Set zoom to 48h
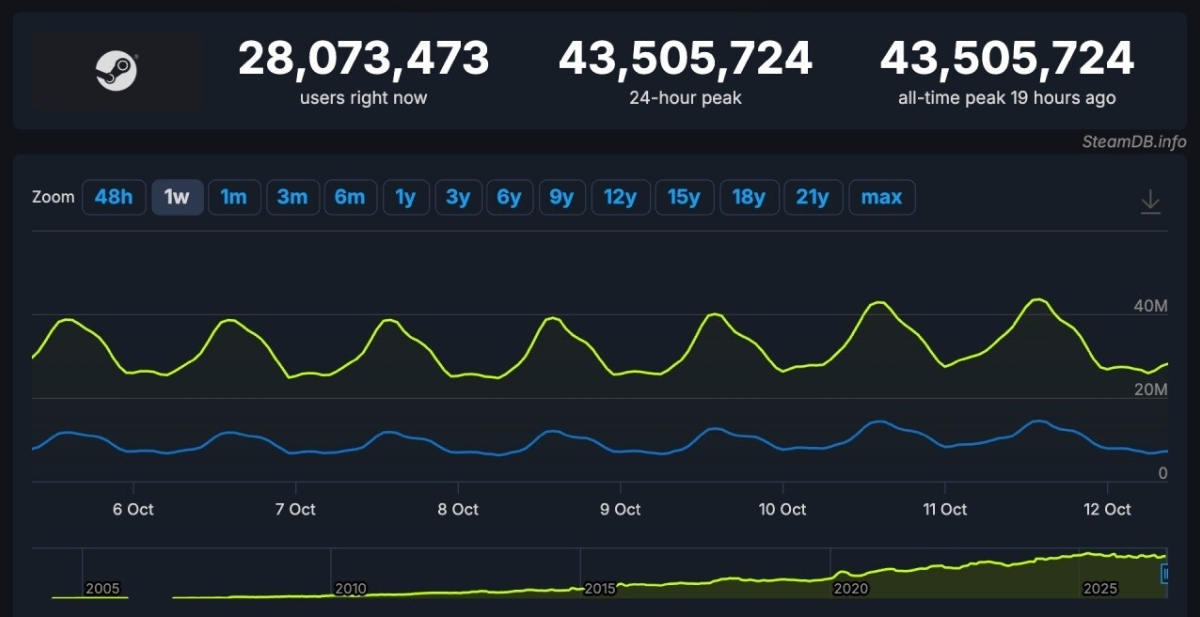The height and width of the screenshot is (617, 1200). point(113,197)
